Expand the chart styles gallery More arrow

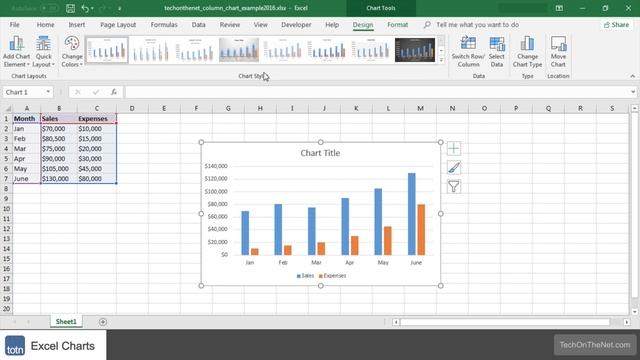click(441, 60)
